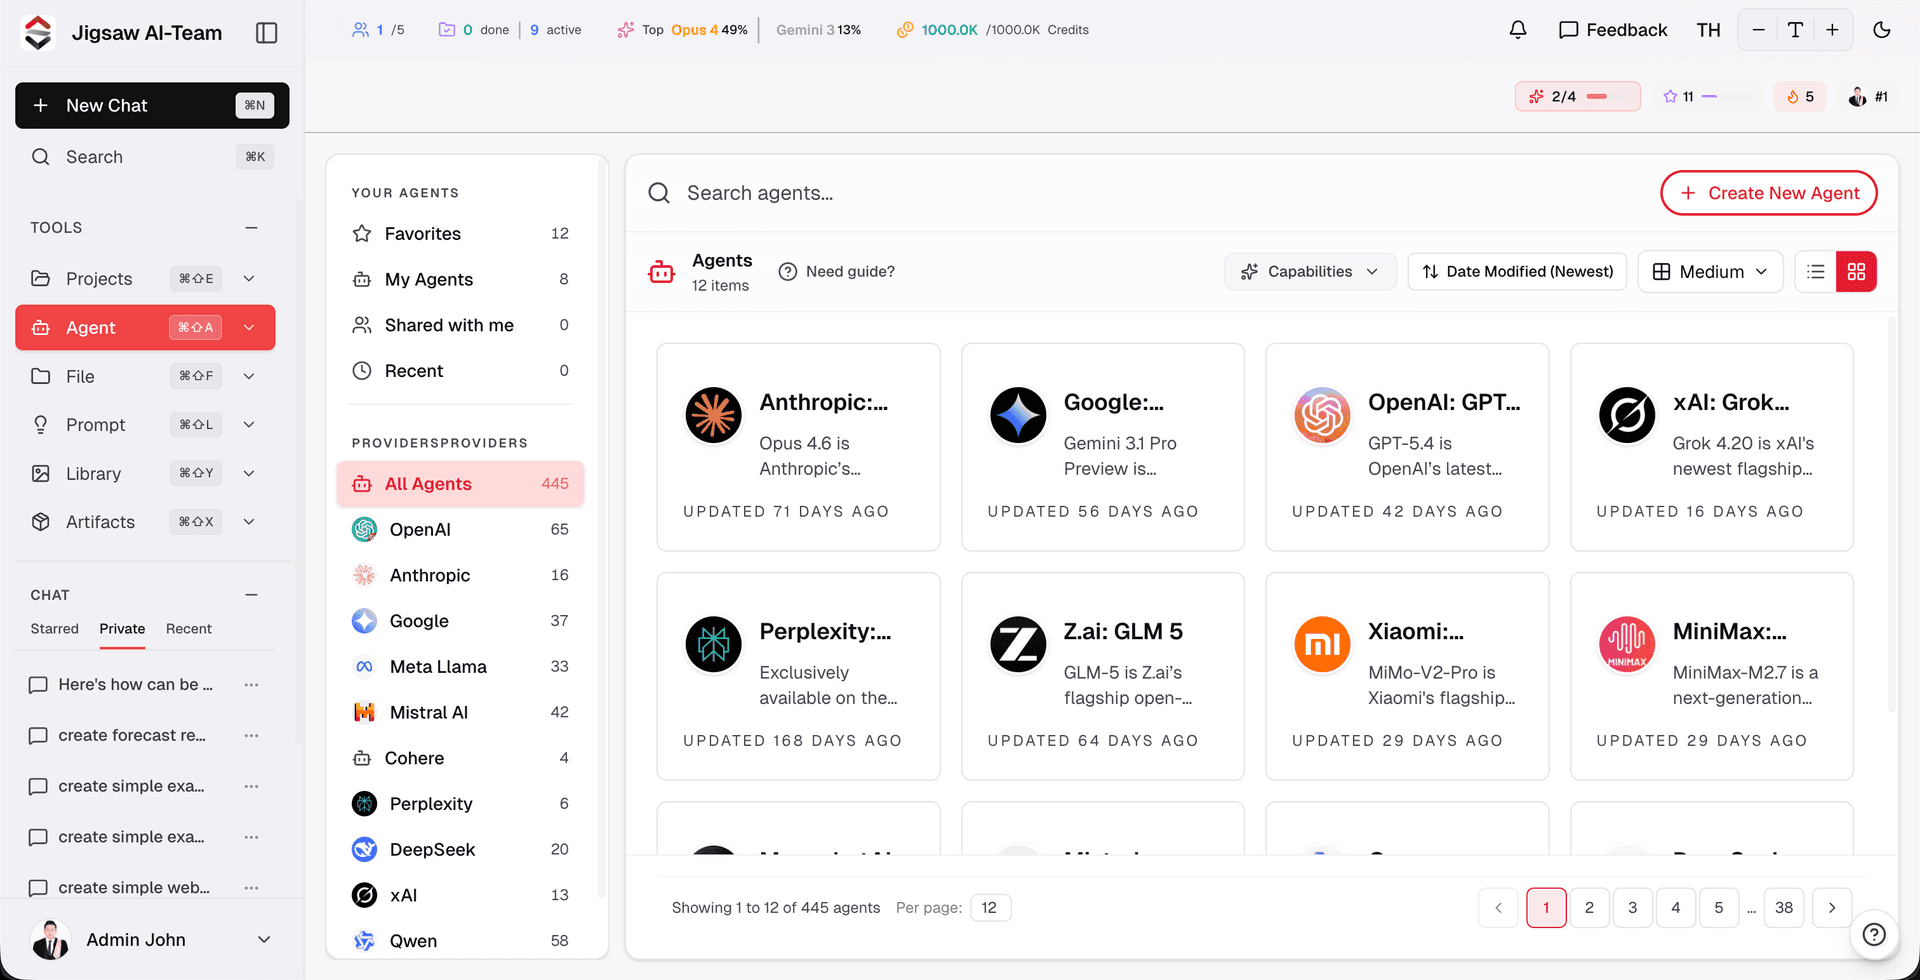Select All Agents category
Viewport: 1920px width, 980px height.
(x=460, y=484)
